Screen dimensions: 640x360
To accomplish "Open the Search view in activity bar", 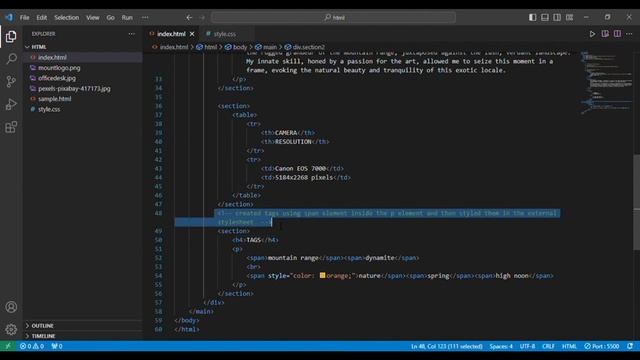I will click(x=11, y=59).
